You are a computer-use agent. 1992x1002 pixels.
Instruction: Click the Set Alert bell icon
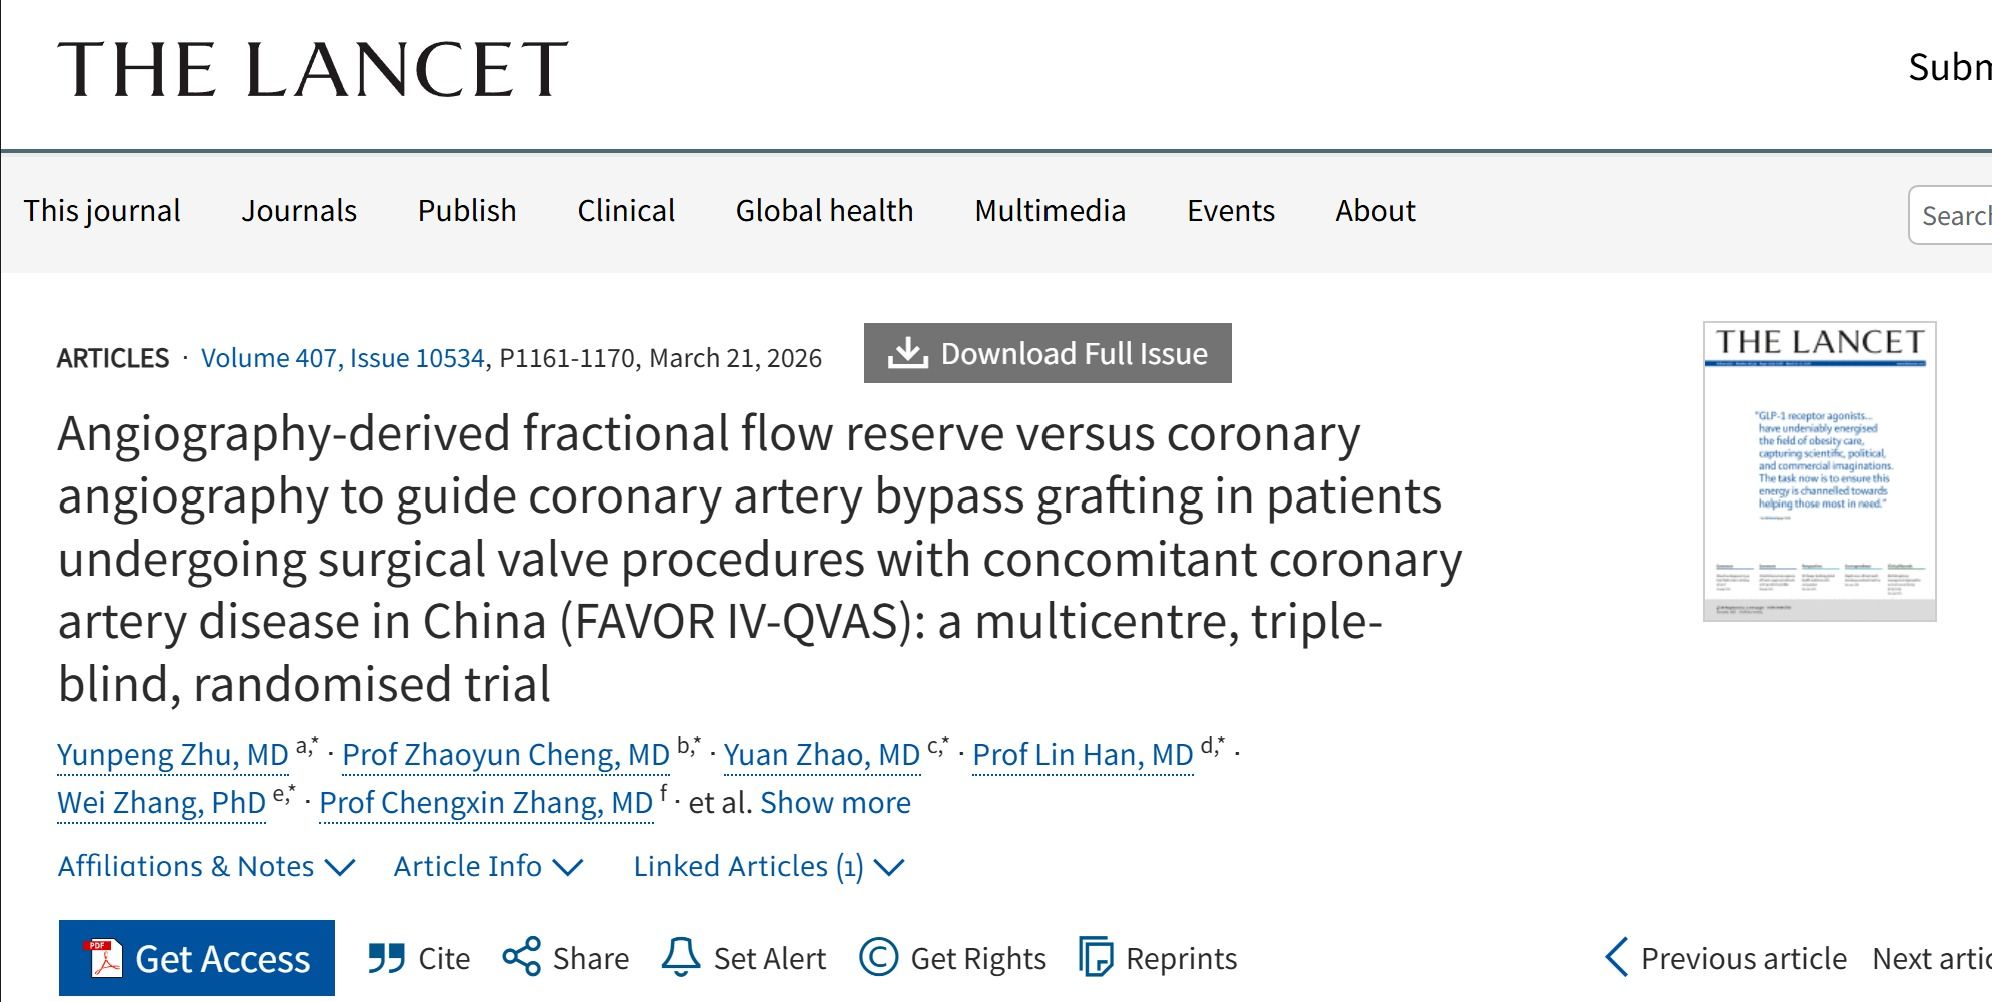tap(681, 957)
